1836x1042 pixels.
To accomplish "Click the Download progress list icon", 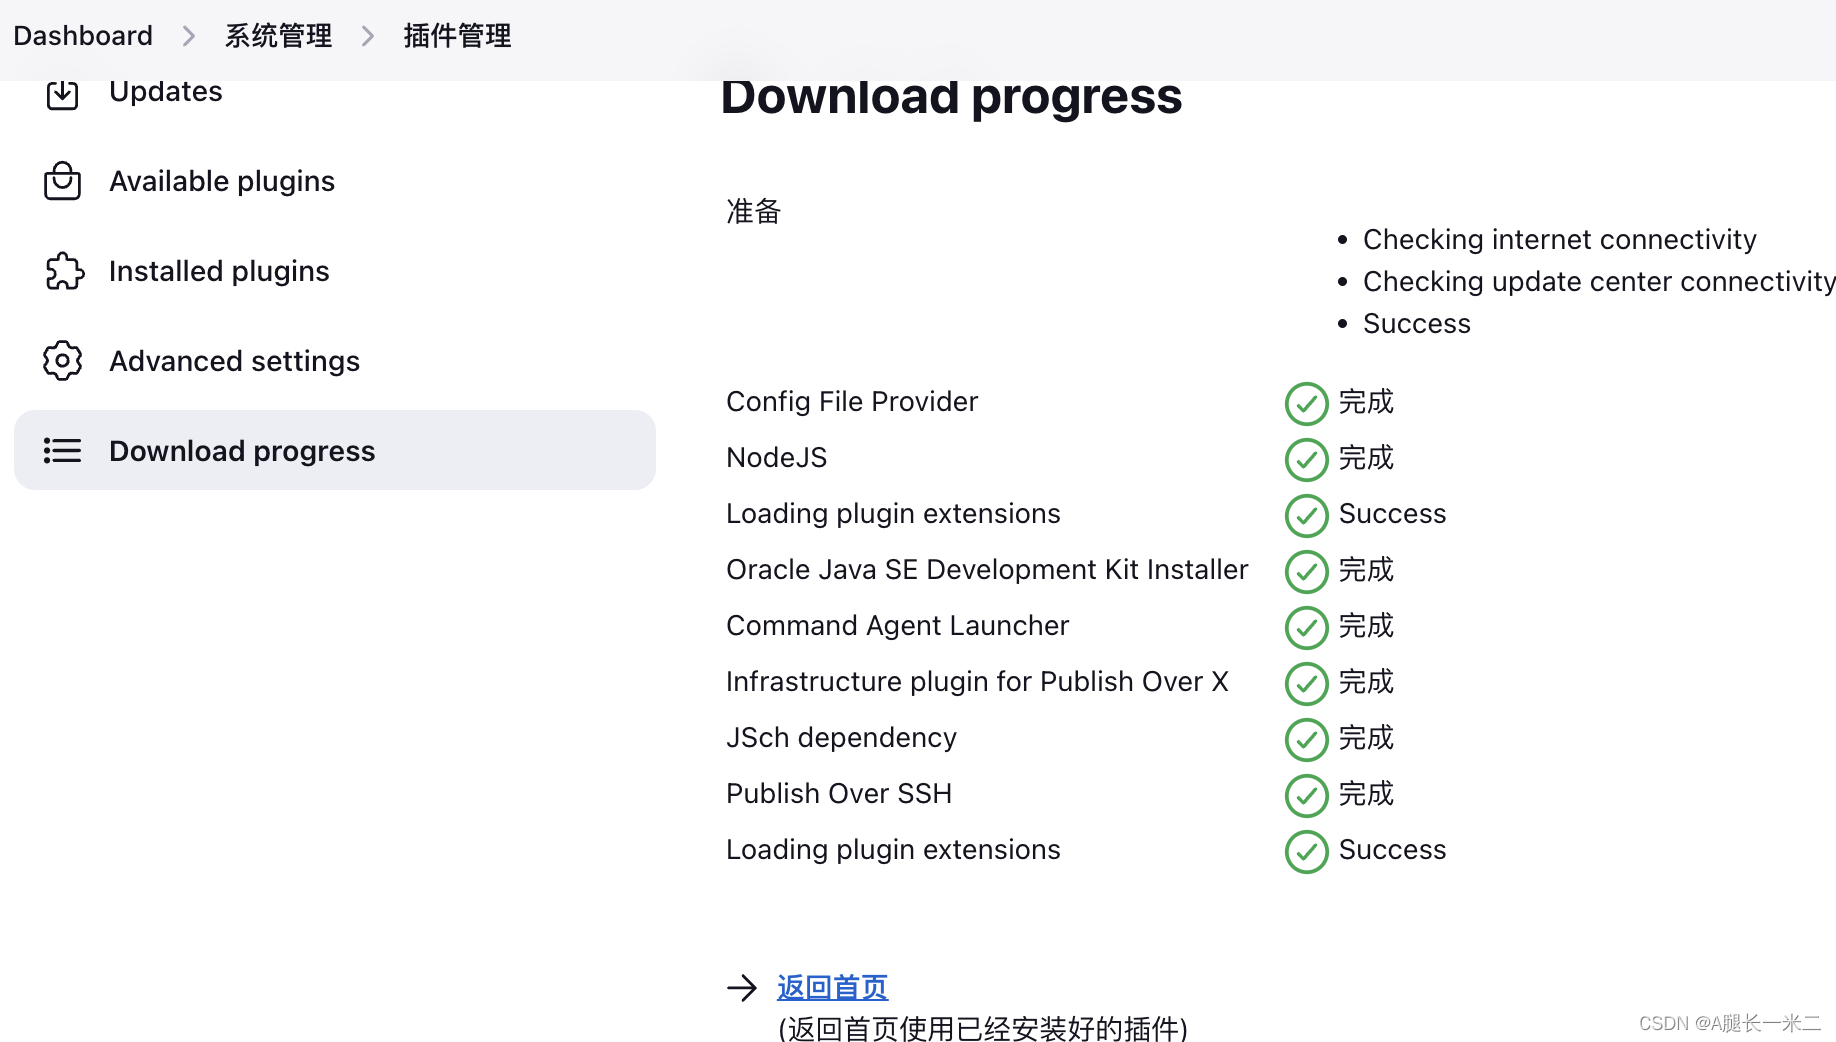I will coord(62,451).
